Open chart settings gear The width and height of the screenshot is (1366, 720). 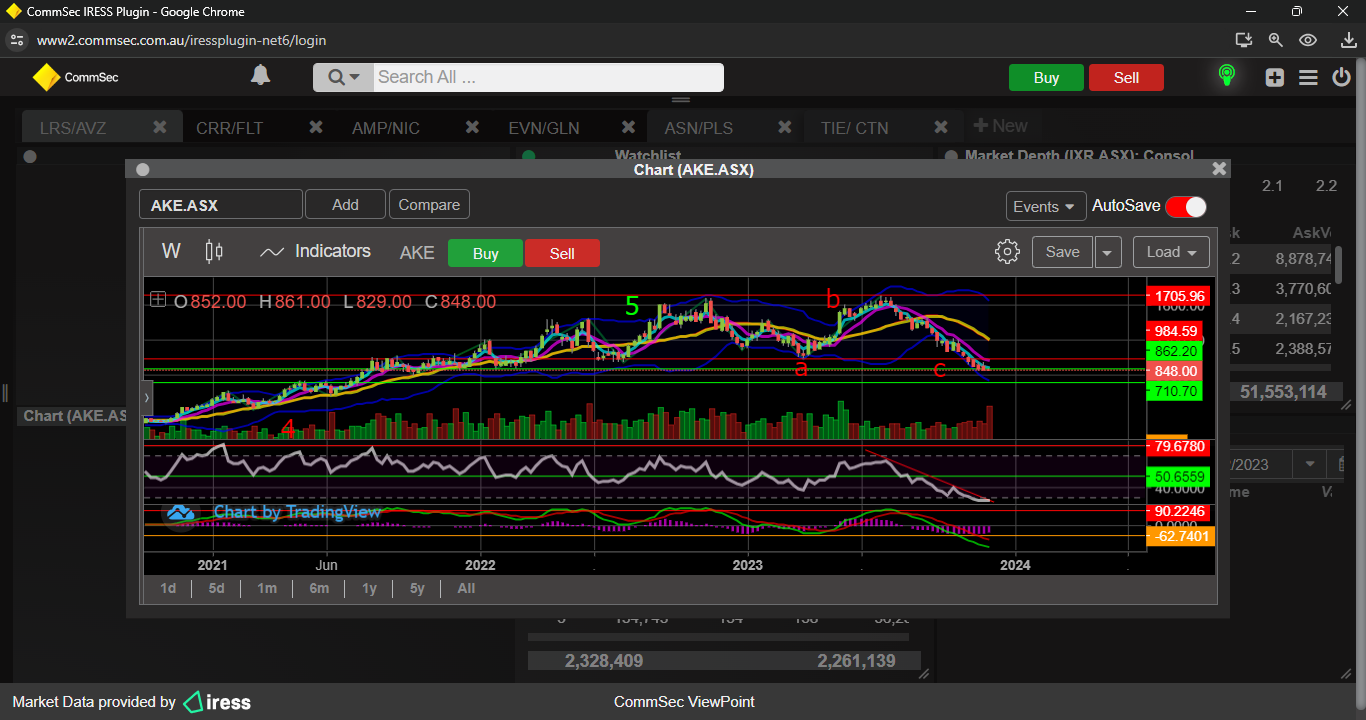pos(1007,251)
